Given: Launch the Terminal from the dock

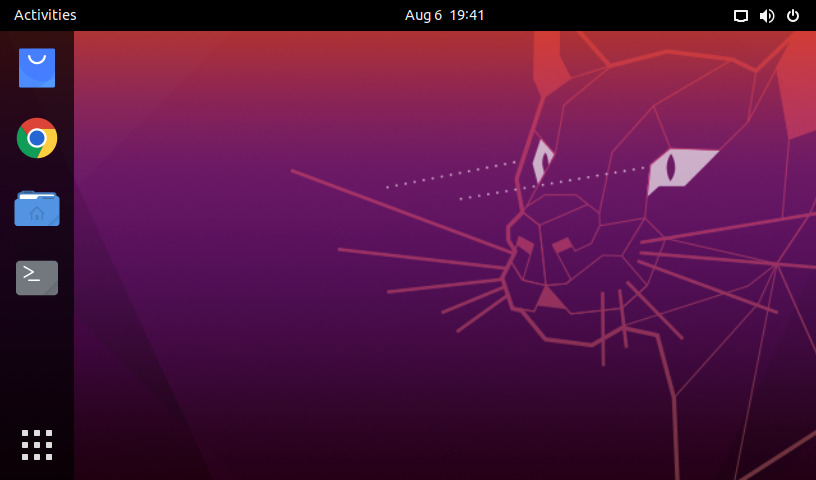Looking at the screenshot, I should [37, 277].
